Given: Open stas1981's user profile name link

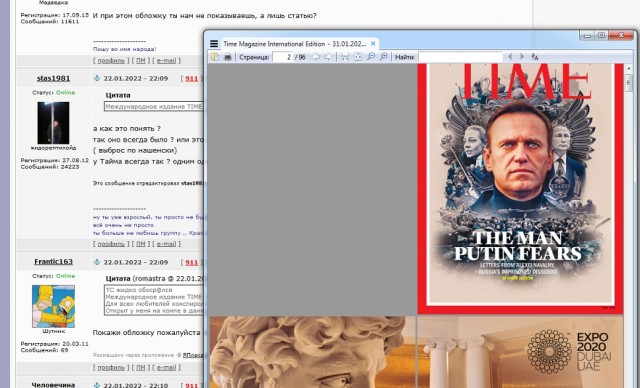Looking at the screenshot, I should click(53, 78).
